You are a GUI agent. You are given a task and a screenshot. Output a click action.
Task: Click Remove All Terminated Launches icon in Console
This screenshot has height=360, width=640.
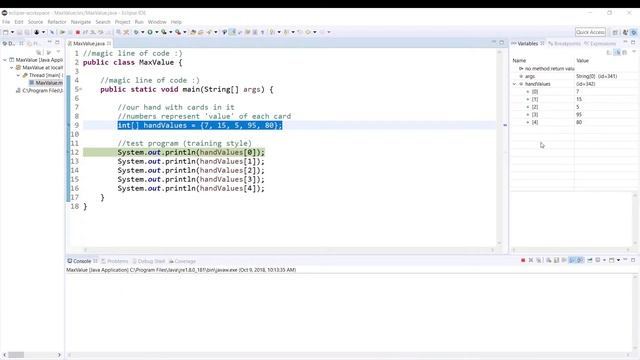(x=539, y=260)
